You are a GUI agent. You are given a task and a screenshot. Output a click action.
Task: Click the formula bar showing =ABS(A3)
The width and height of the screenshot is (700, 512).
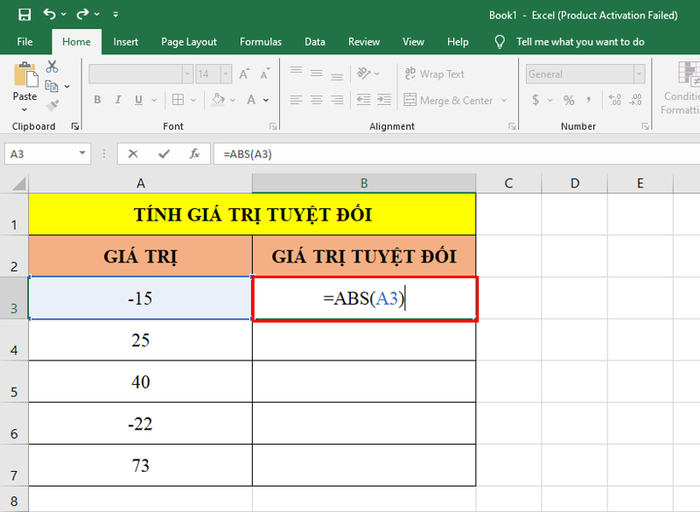(x=457, y=154)
